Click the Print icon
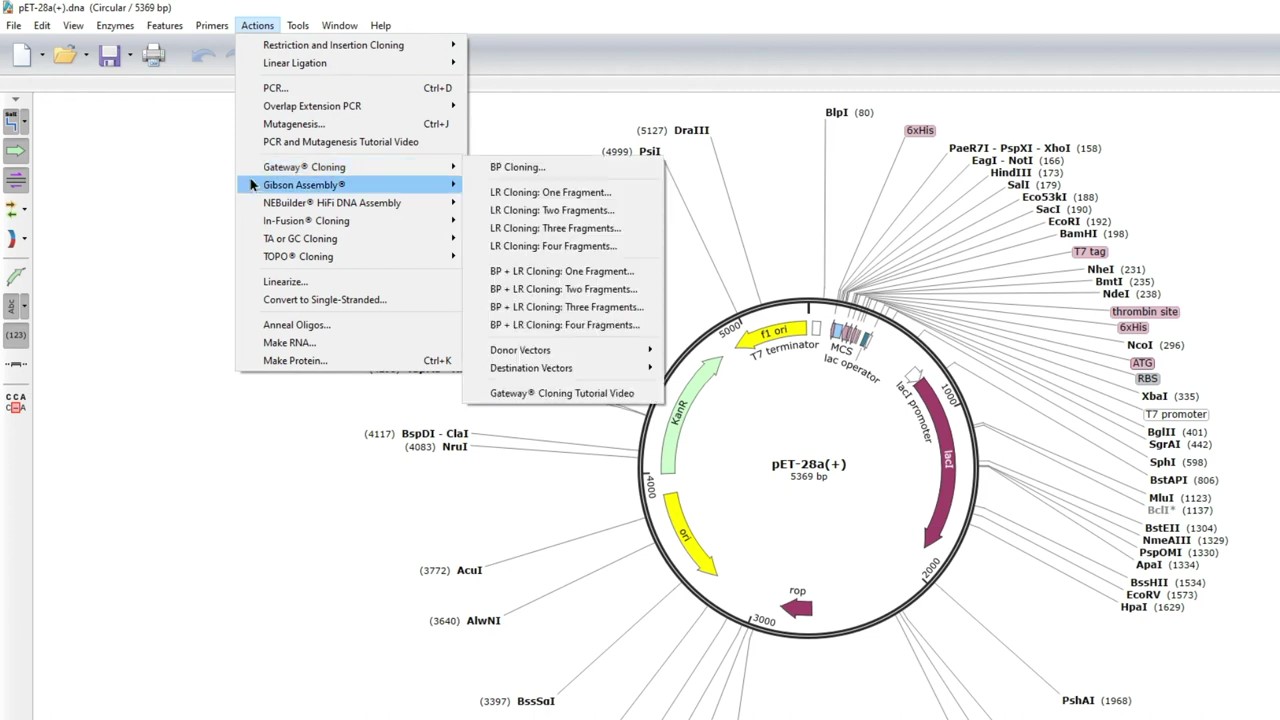The height and width of the screenshot is (720, 1280). click(153, 56)
